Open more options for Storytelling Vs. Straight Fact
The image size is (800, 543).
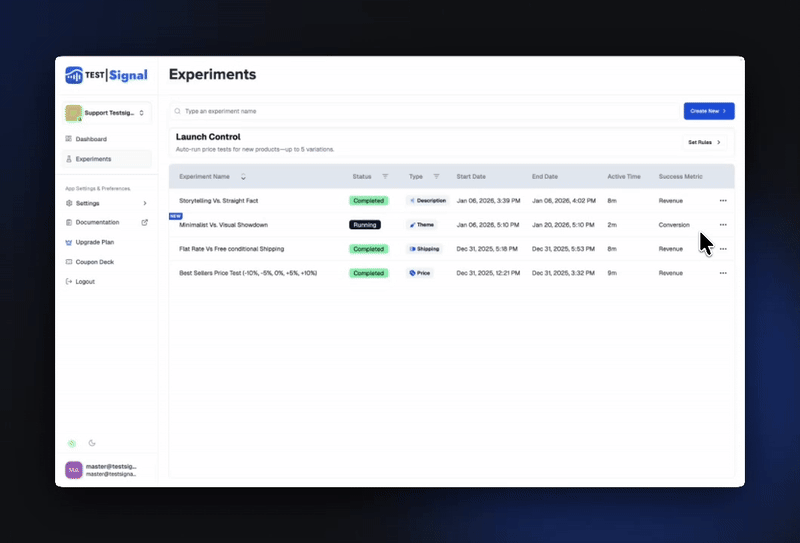tap(723, 201)
